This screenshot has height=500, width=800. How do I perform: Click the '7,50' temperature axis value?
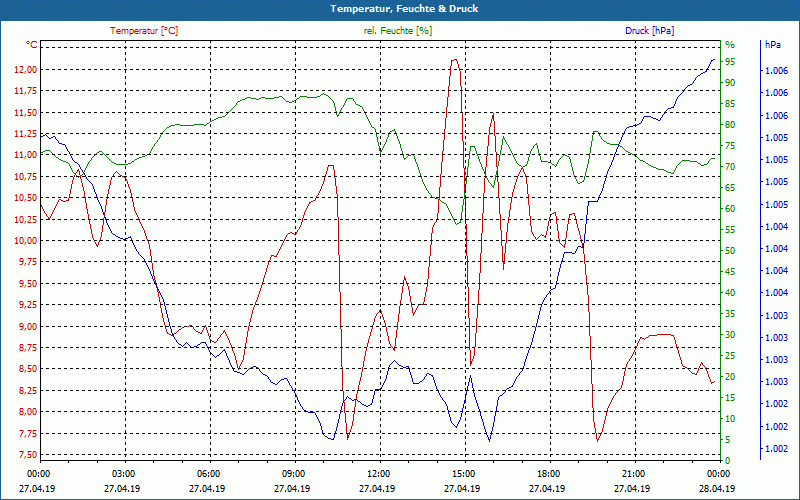pyautogui.click(x=28, y=455)
